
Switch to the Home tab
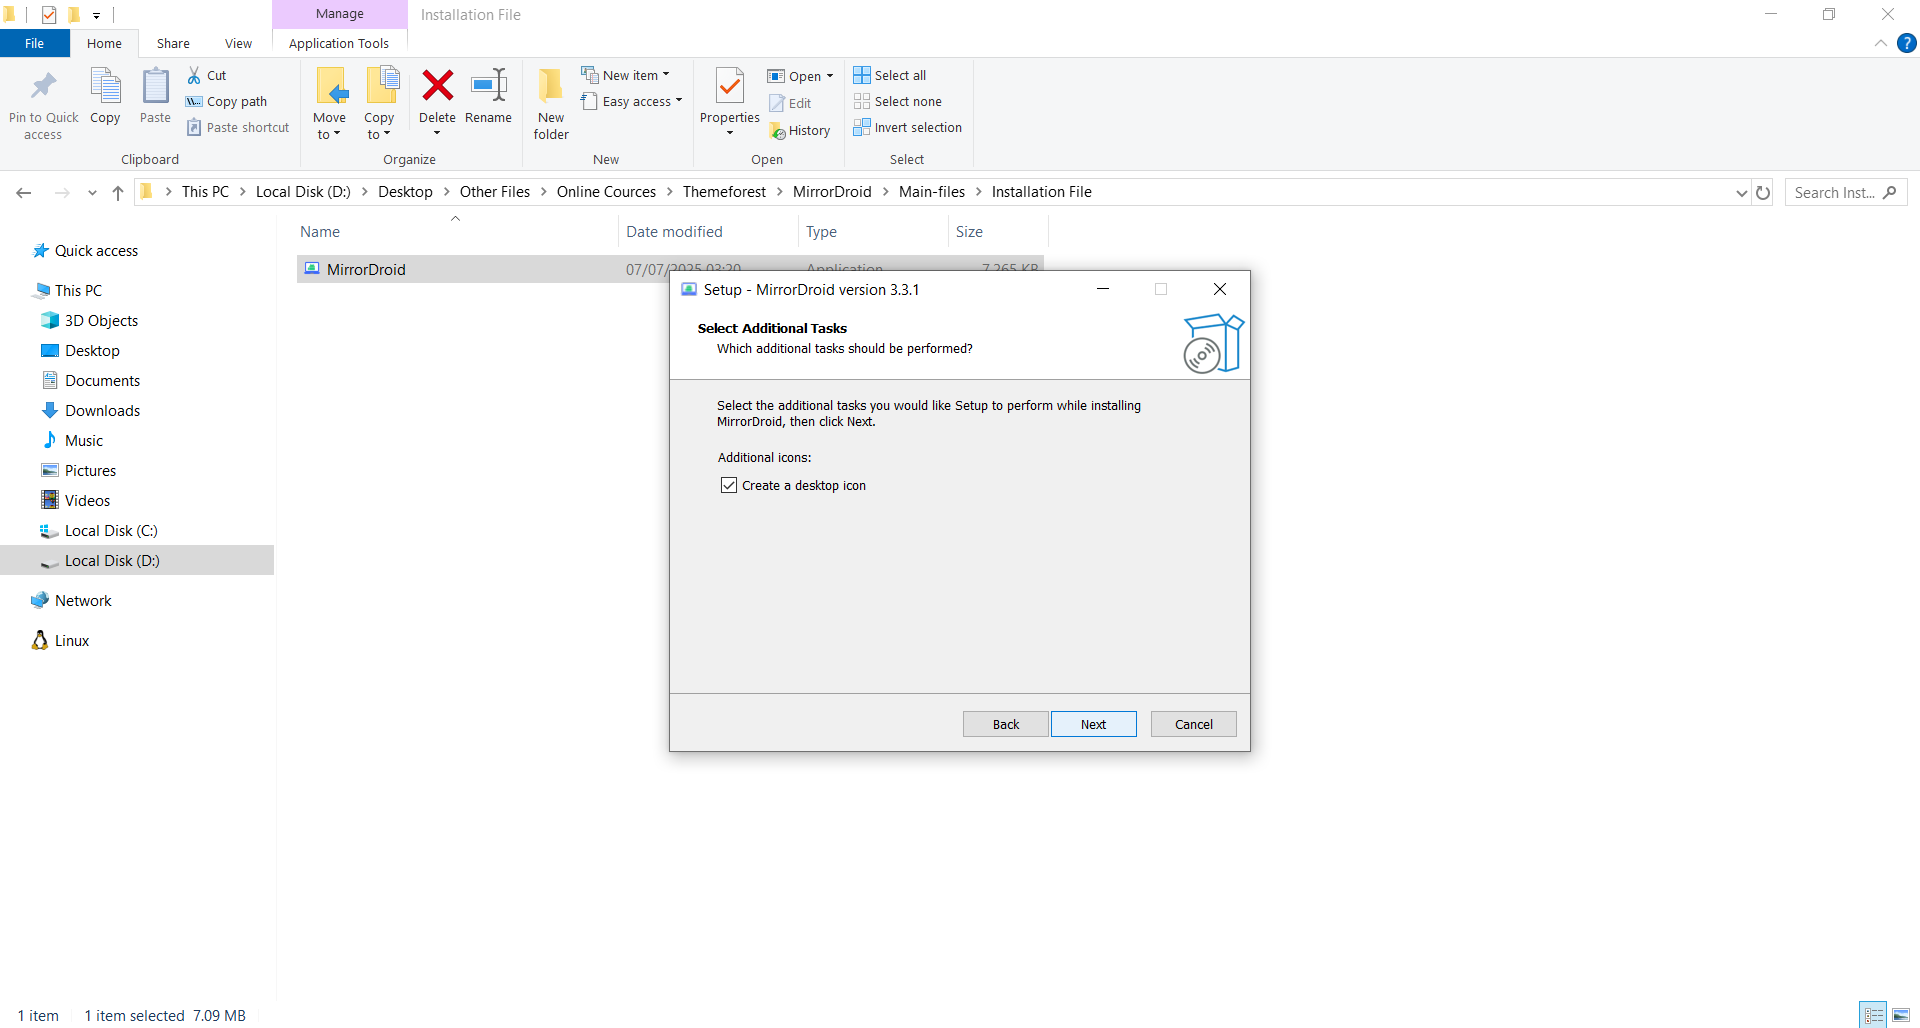pos(104,43)
